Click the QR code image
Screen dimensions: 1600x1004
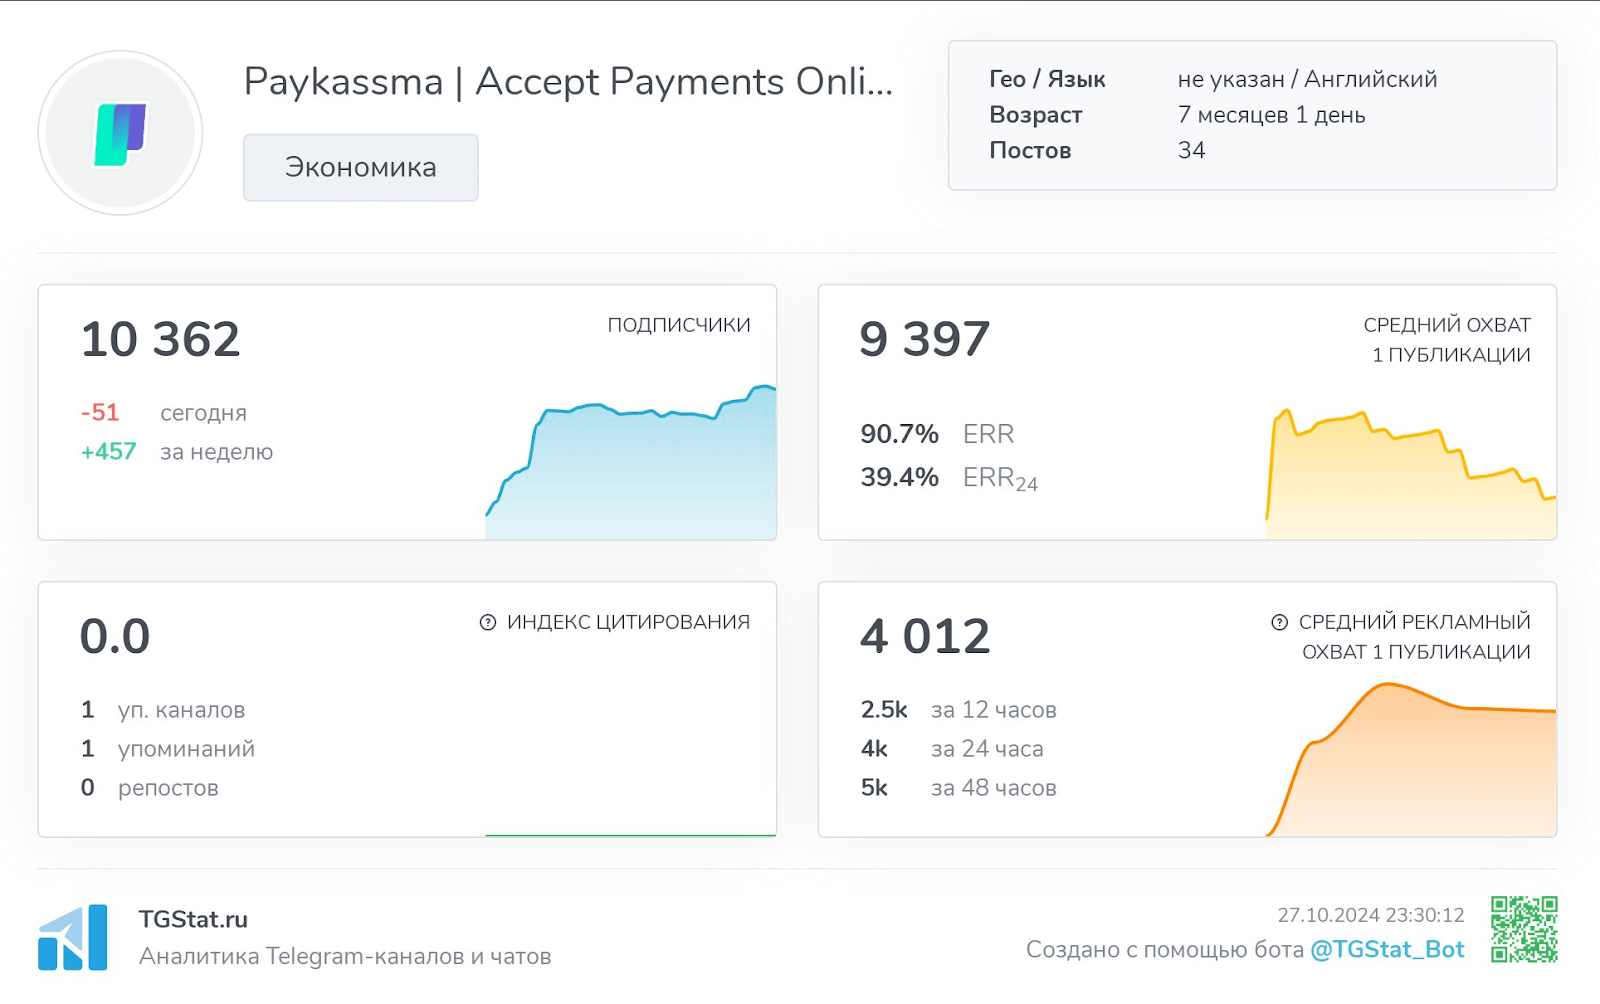point(1524,929)
